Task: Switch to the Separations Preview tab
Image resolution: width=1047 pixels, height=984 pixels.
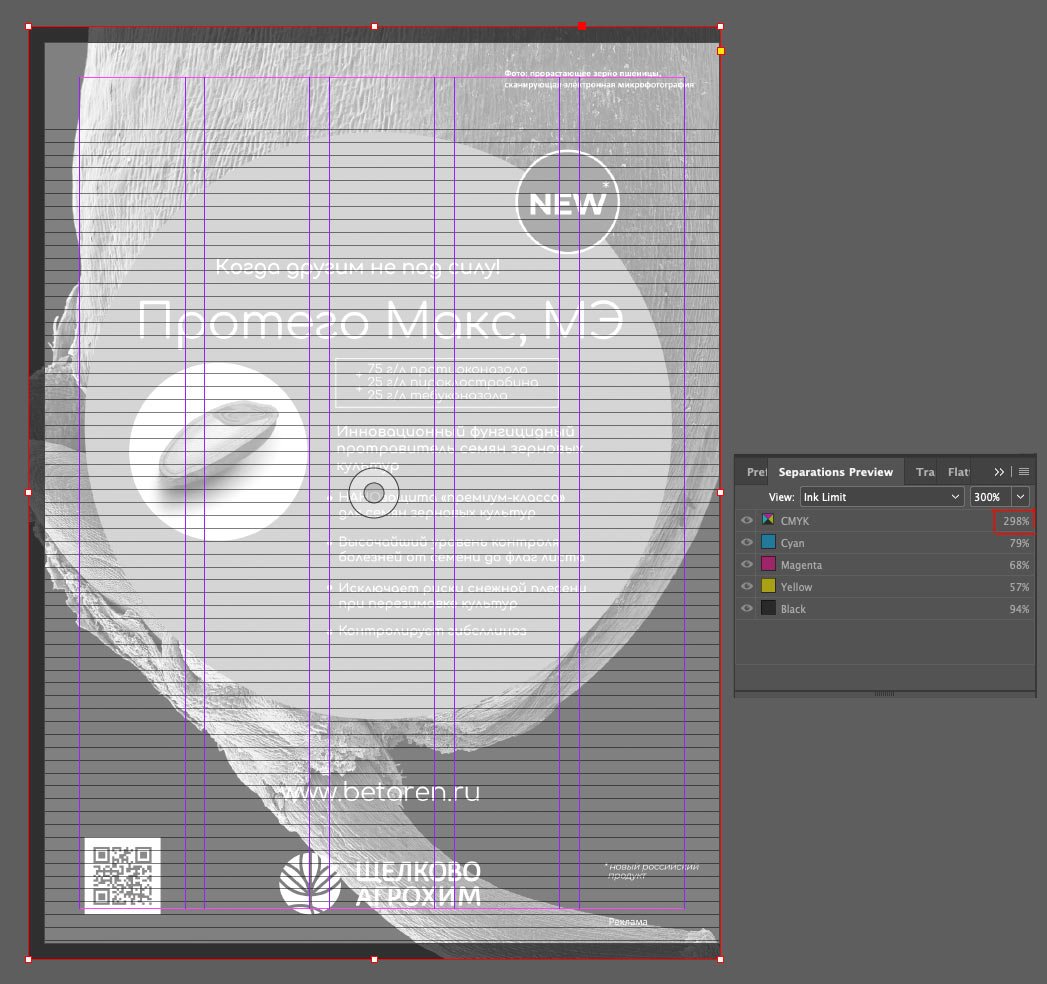Action: (x=835, y=472)
